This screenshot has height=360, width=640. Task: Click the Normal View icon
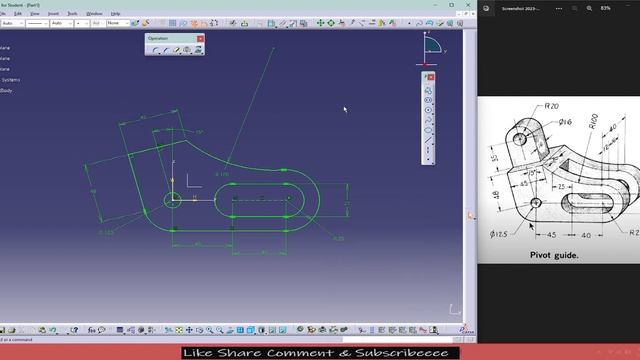[x=230, y=330]
